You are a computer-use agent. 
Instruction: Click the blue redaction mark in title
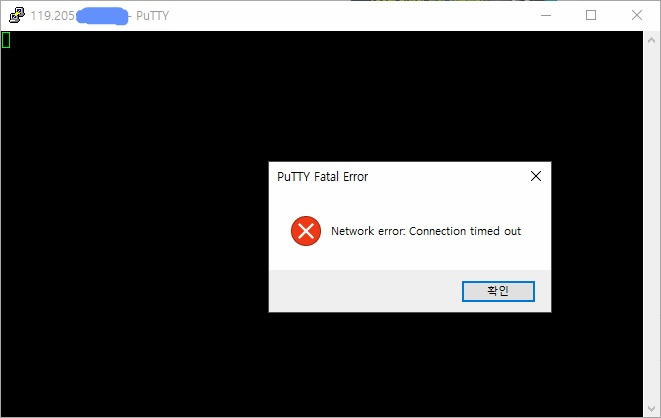(102, 16)
